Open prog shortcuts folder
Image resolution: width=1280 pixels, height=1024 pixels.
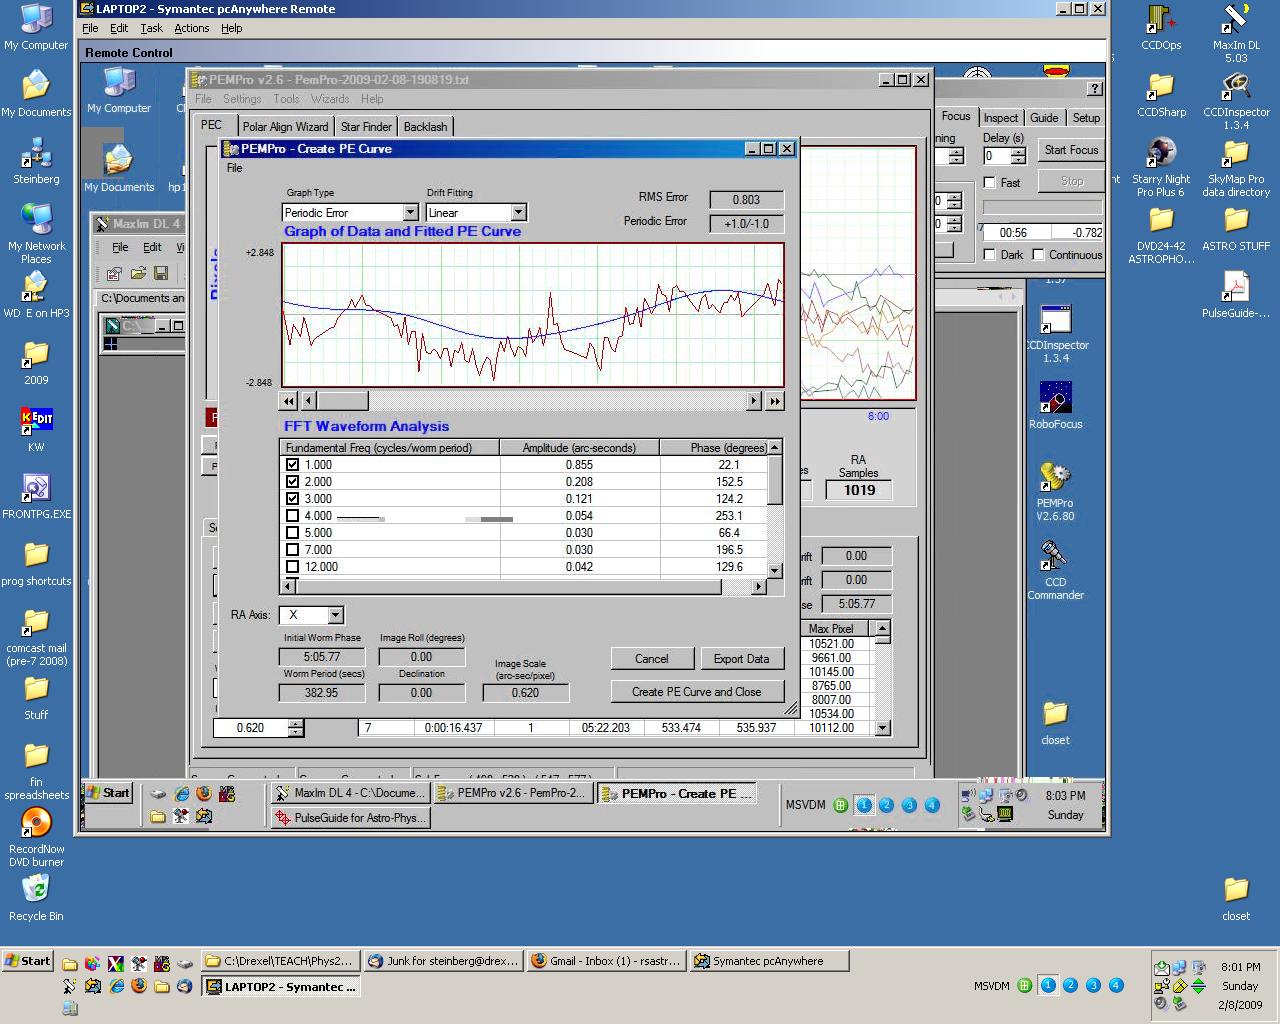(36, 563)
